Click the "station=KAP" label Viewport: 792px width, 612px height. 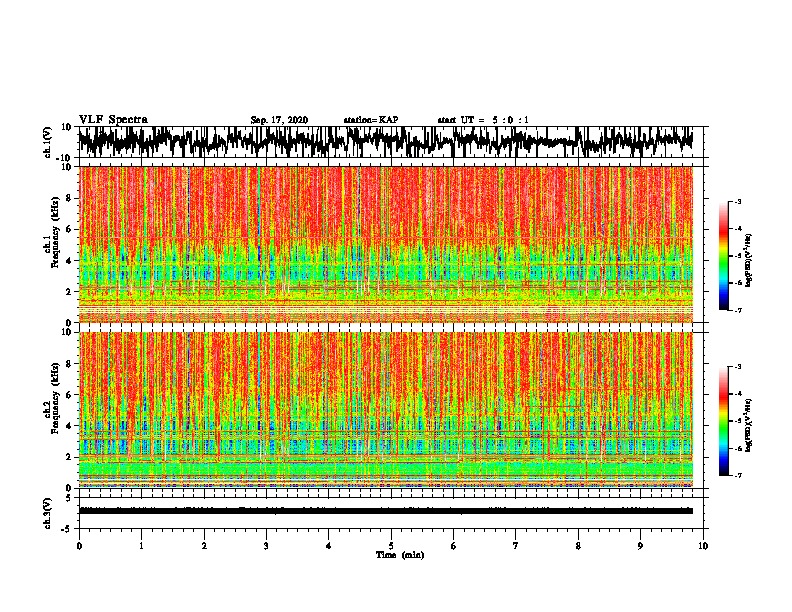point(371,120)
